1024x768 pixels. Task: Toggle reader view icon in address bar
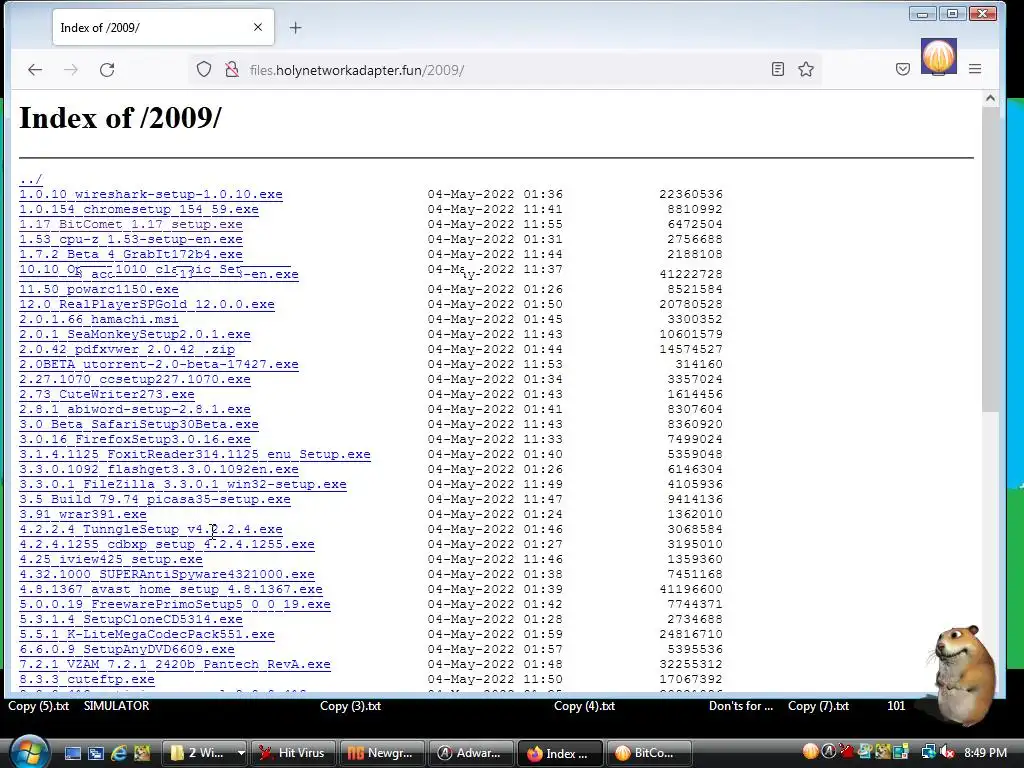(x=778, y=69)
